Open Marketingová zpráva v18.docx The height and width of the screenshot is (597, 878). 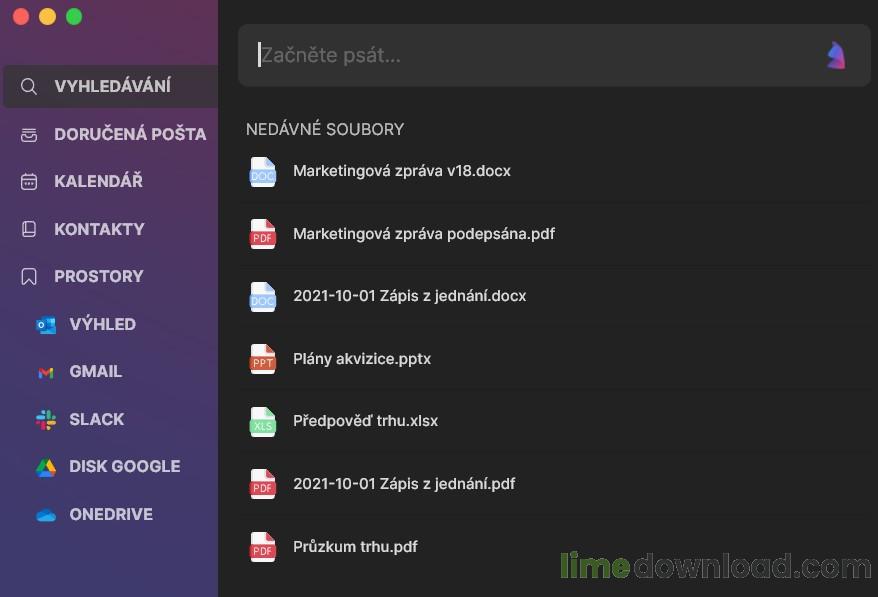(x=401, y=171)
